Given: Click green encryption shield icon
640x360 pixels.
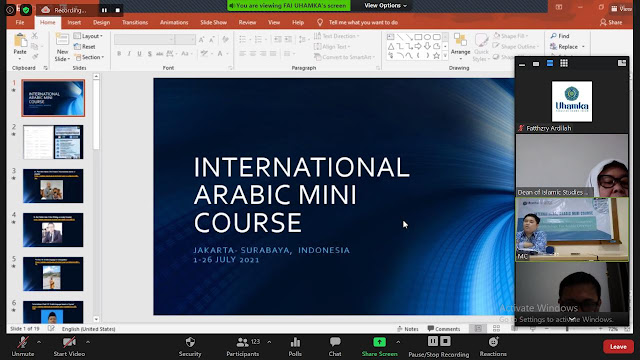Looking at the screenshot, I should pos(26,10).
